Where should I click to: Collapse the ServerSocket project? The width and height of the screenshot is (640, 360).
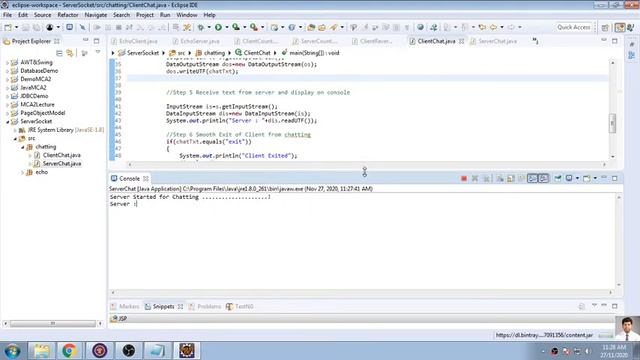(x=7, y=122)
